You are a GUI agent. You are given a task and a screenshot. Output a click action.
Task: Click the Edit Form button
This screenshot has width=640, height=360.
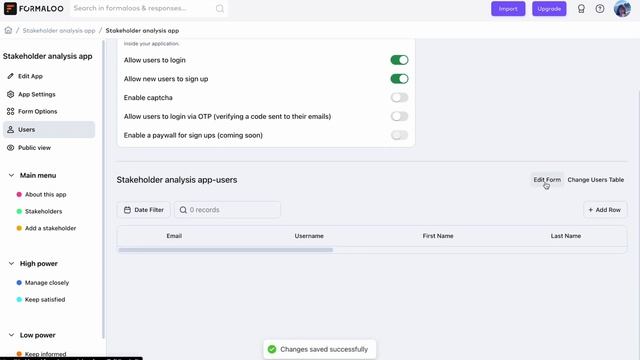(x=547, y=180)
